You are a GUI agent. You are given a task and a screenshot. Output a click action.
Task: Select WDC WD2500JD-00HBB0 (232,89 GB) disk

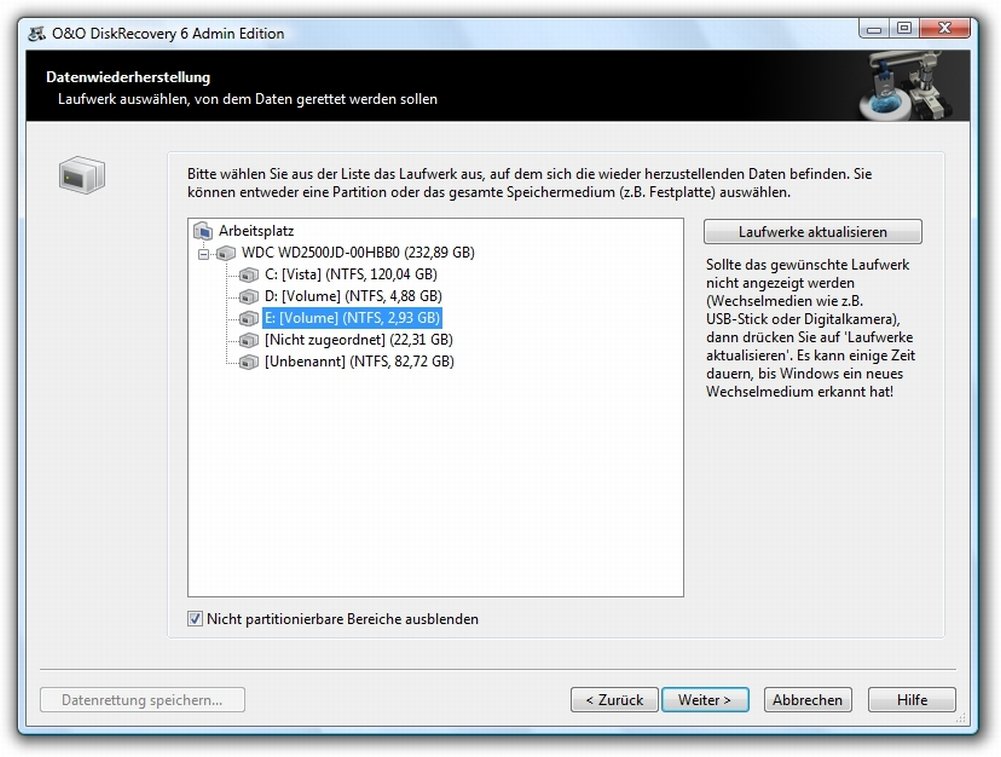358,252
